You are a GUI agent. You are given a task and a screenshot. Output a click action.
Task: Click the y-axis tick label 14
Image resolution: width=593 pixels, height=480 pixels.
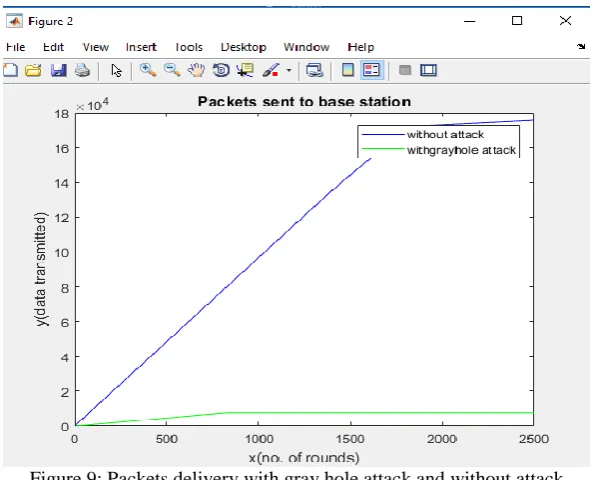(62, 183)
